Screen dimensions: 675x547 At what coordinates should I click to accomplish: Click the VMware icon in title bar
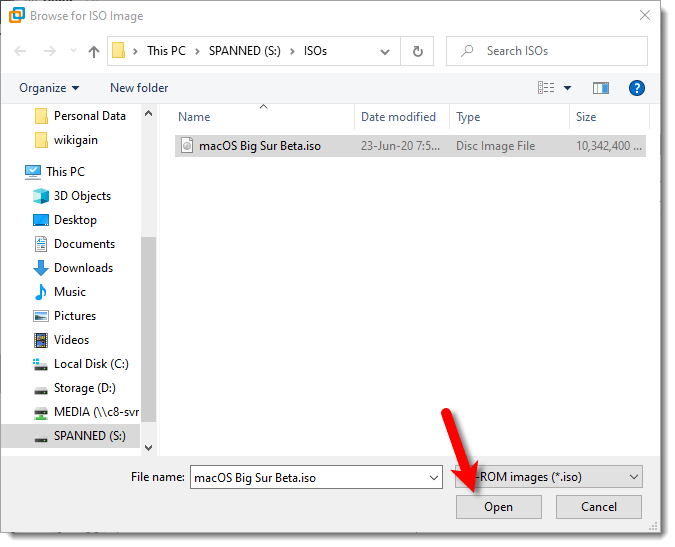point(17,15)
